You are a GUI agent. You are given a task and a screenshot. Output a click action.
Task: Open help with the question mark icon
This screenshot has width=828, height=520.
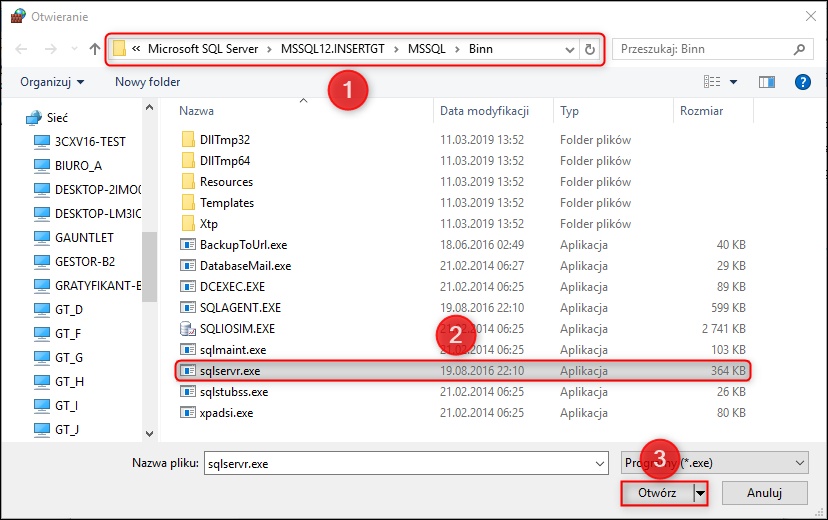803,82
